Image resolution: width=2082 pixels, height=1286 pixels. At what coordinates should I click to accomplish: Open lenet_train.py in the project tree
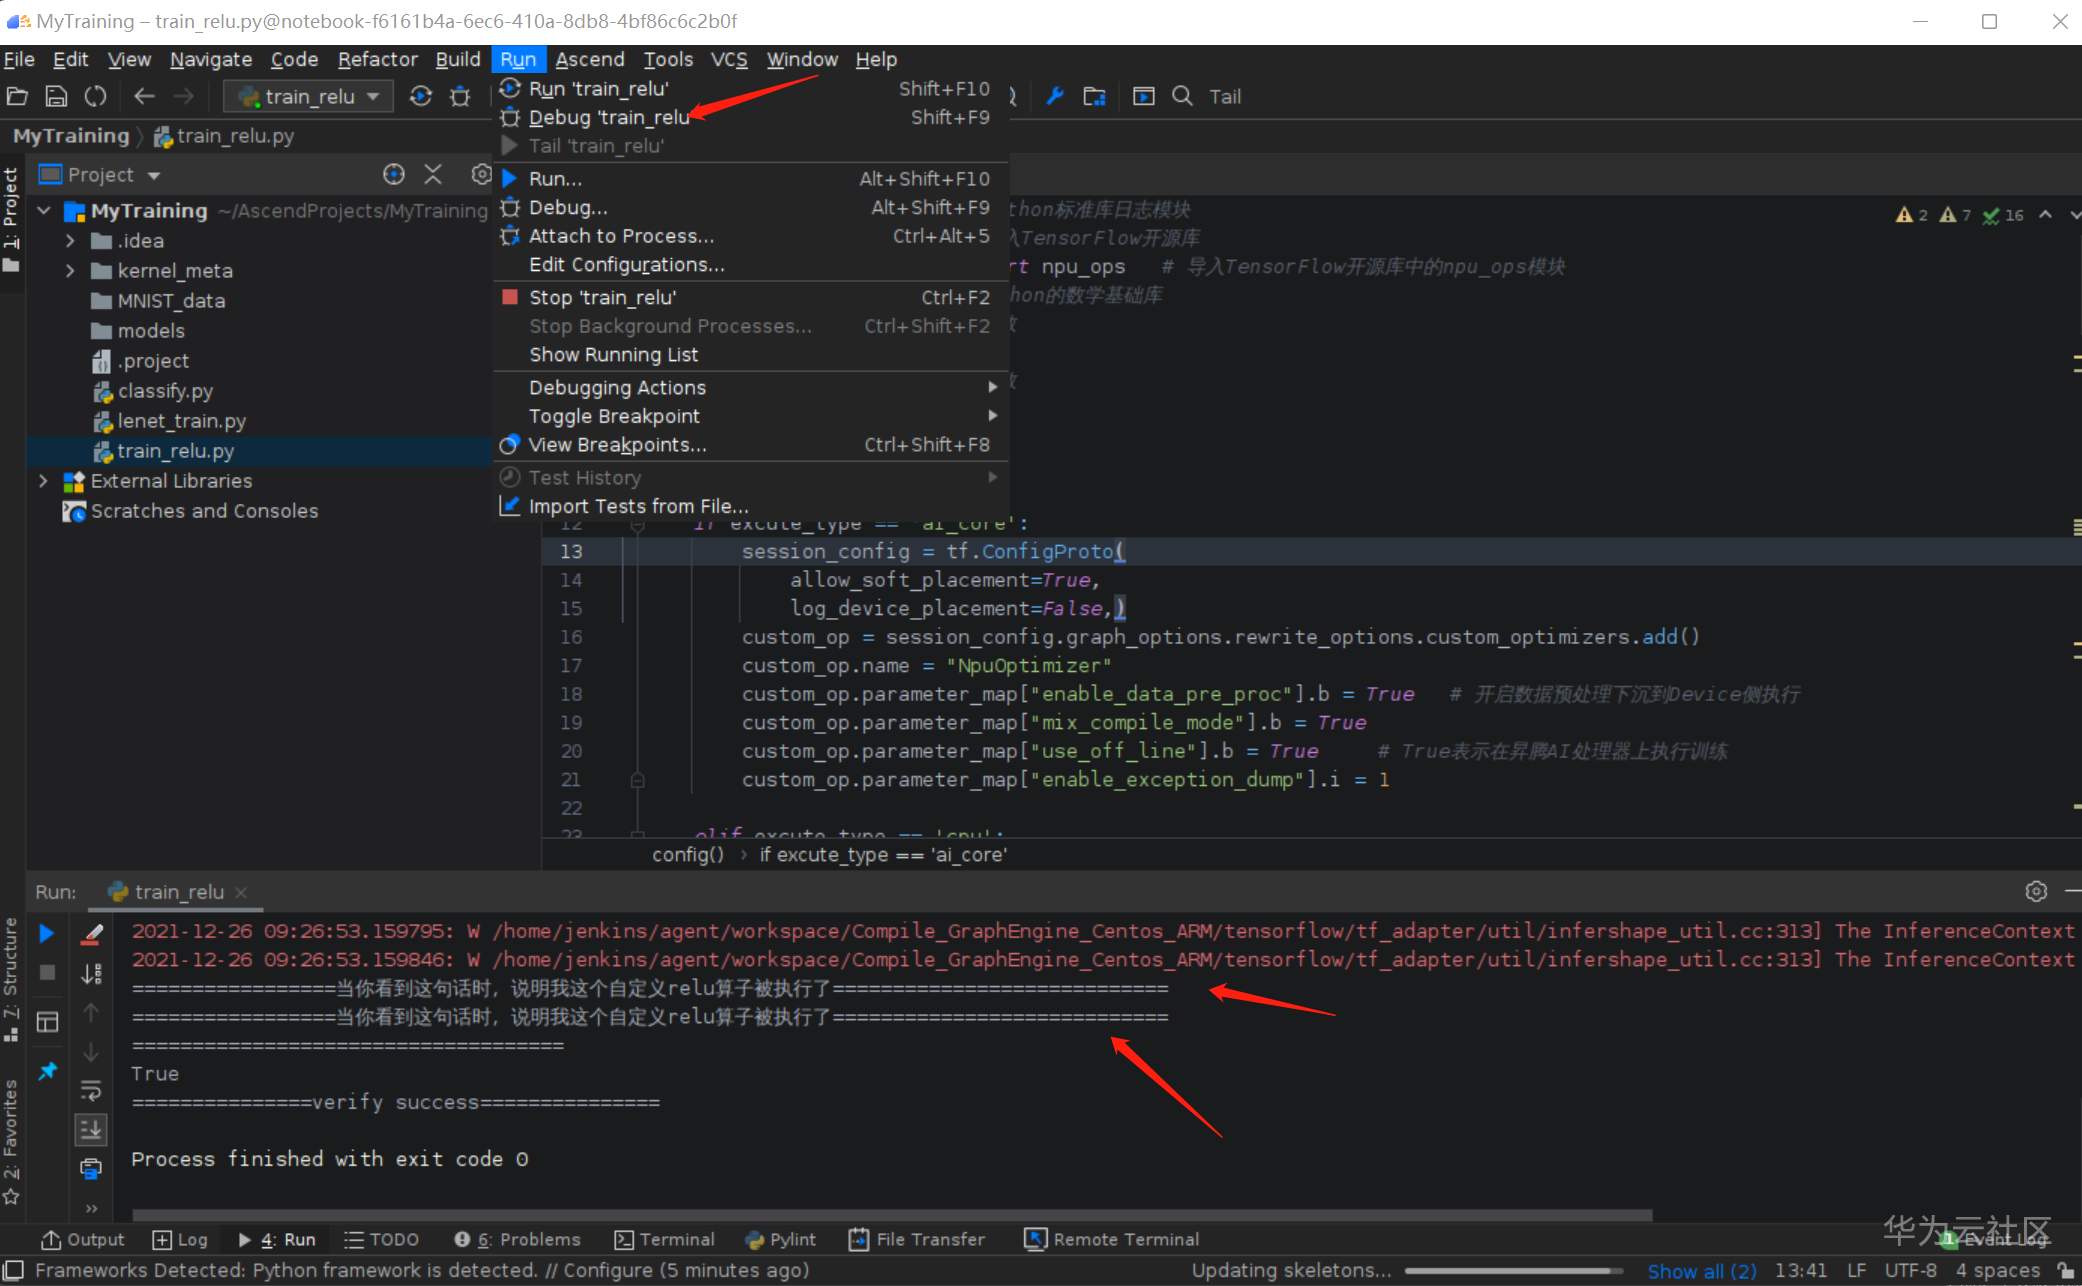point(181,421)
